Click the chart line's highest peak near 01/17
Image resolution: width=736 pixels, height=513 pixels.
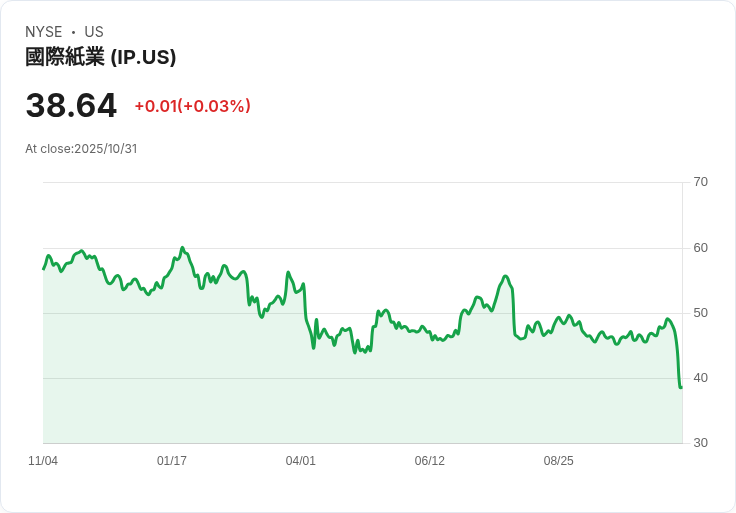[x=182, y=248]
